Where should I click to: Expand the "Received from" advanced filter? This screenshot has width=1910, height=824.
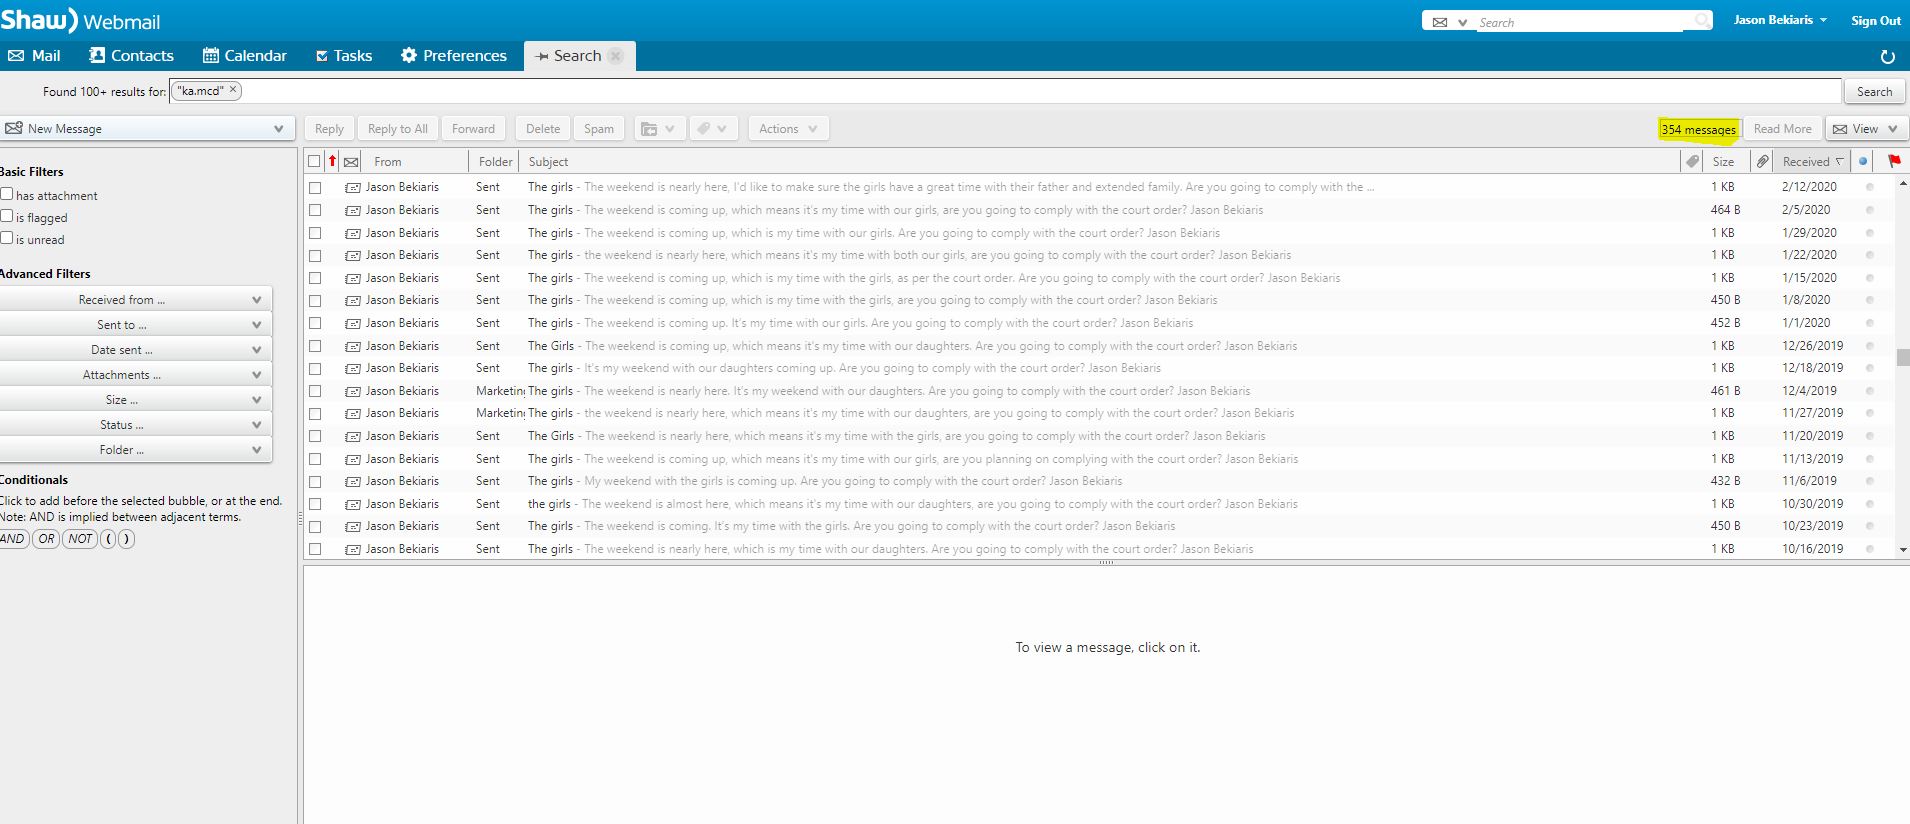135,300
